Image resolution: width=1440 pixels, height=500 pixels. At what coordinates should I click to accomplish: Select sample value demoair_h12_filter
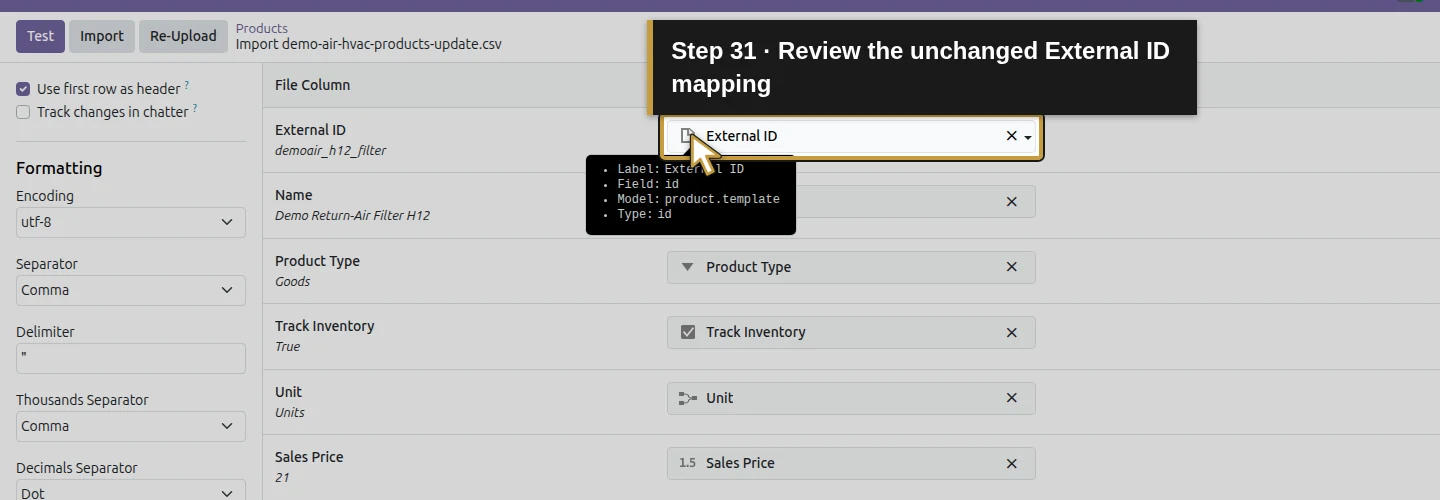click(330, 151)
